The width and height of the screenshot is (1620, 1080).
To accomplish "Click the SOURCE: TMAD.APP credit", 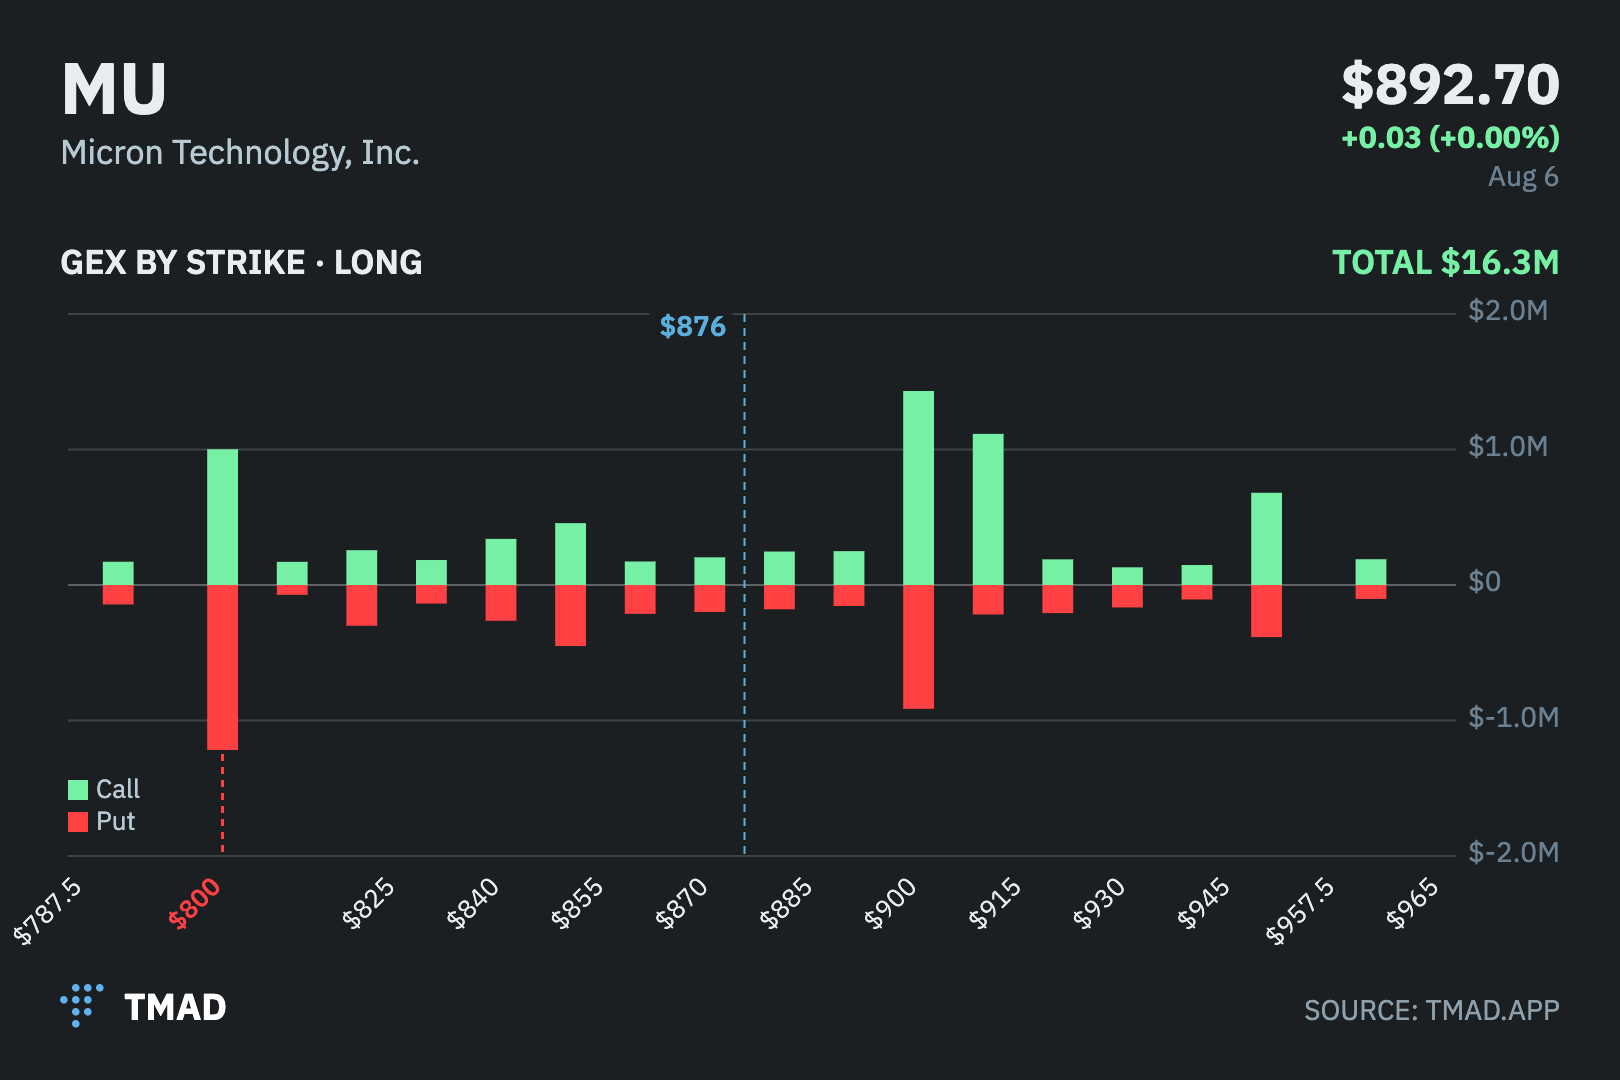I will pyautogui.click(x=1432, y=1010).
